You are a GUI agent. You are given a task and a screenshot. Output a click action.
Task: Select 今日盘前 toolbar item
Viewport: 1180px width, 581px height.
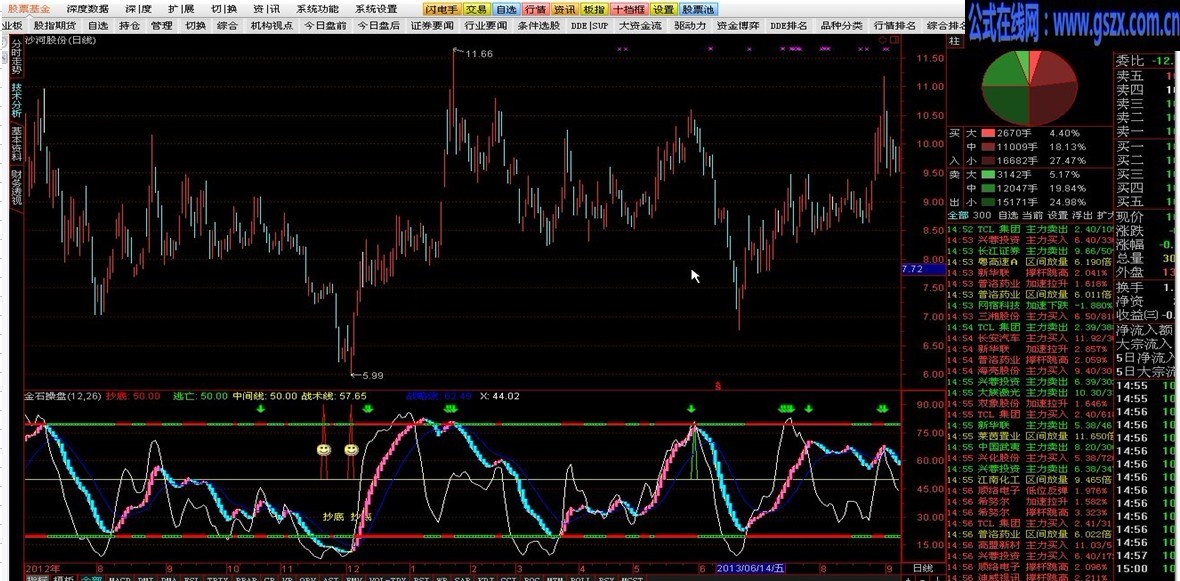click(325, 26)
